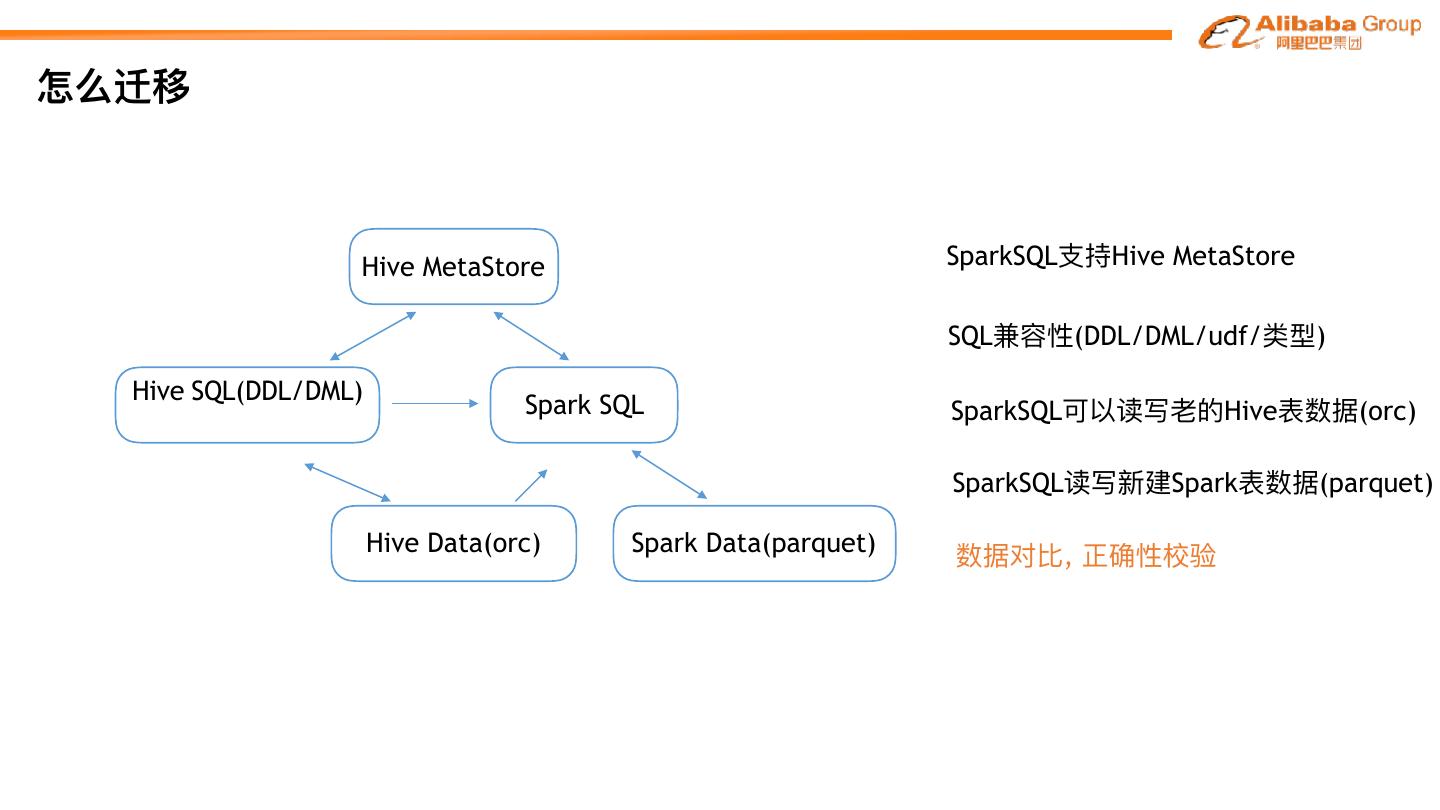Select arrow from Hive SQL to Spark SQL
The image size is (1440, 810).
(x=435, y=403)
